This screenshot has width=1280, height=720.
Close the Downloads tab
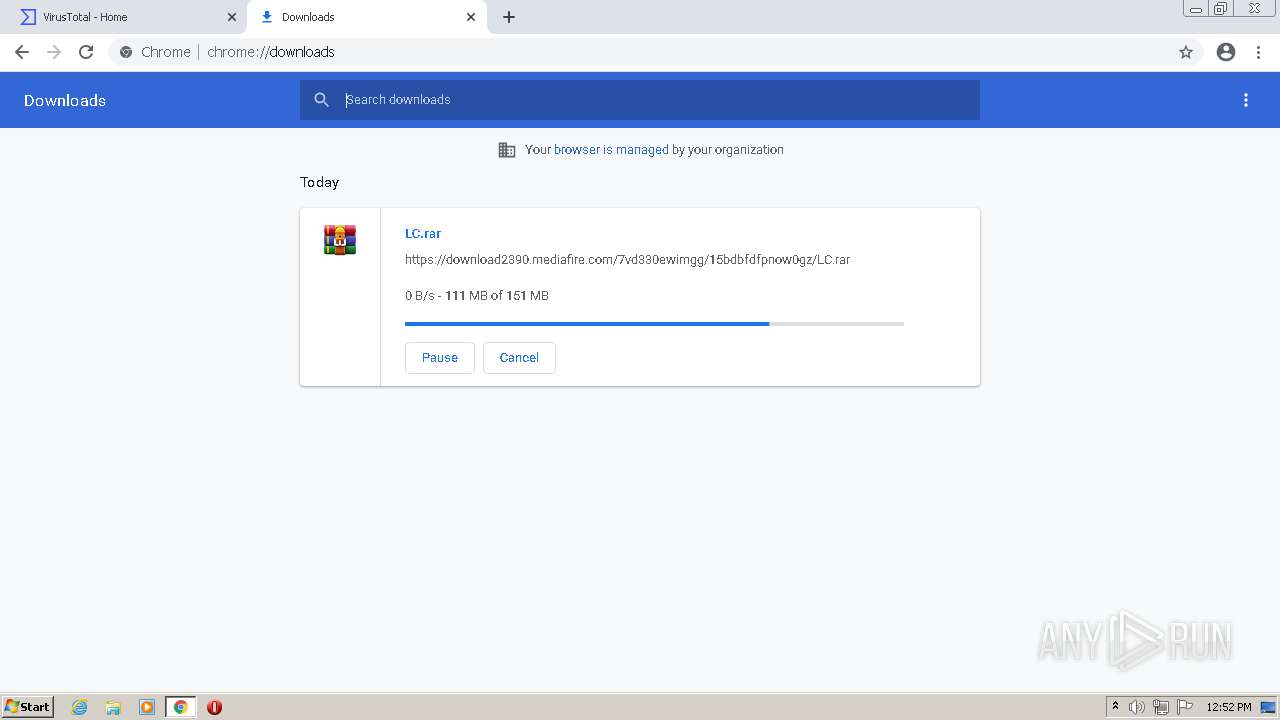pyautogui.click(x=471, y=17)
